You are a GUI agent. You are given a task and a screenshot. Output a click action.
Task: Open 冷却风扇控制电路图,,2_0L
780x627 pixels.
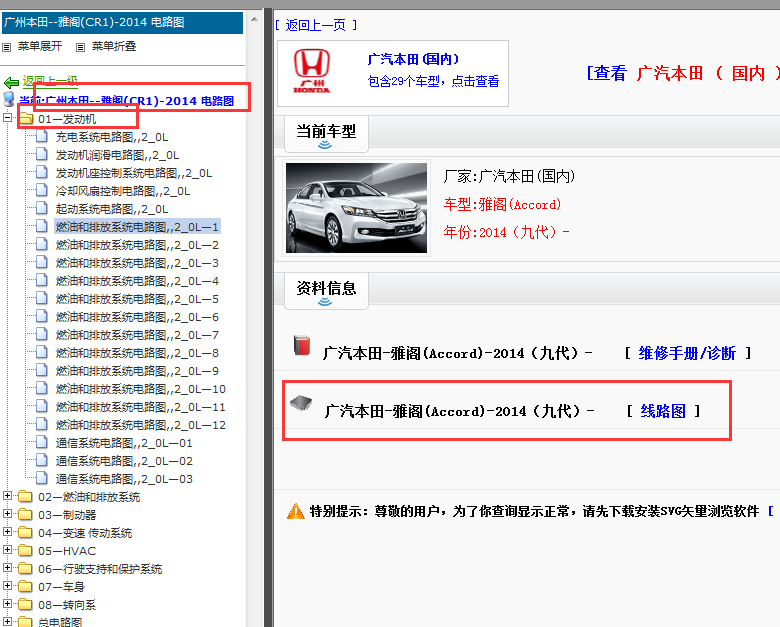(122, 191)
